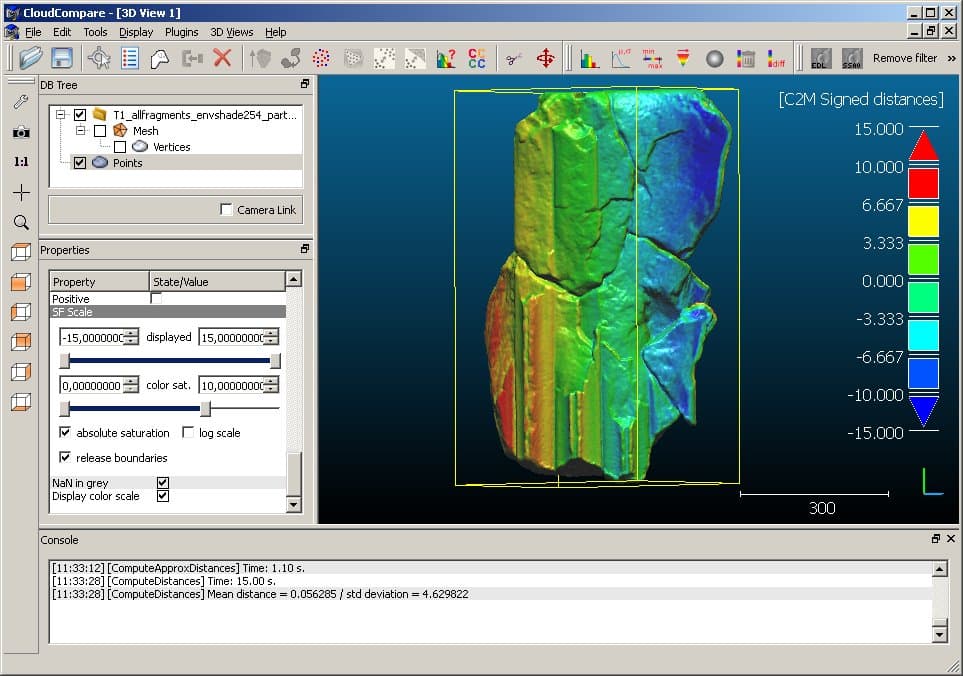Enable the log scale option
The height and width of the screenshot is (676, 963).
pos(189,432)
